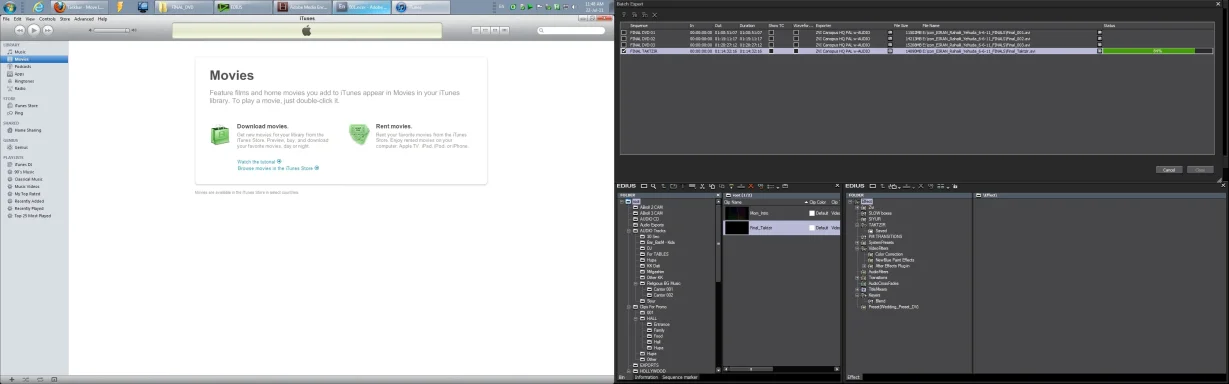Image resolution: width=1229 pixels, height=384 pixels.
Task: Click the Windows Start button
Action: pos(9,7)
